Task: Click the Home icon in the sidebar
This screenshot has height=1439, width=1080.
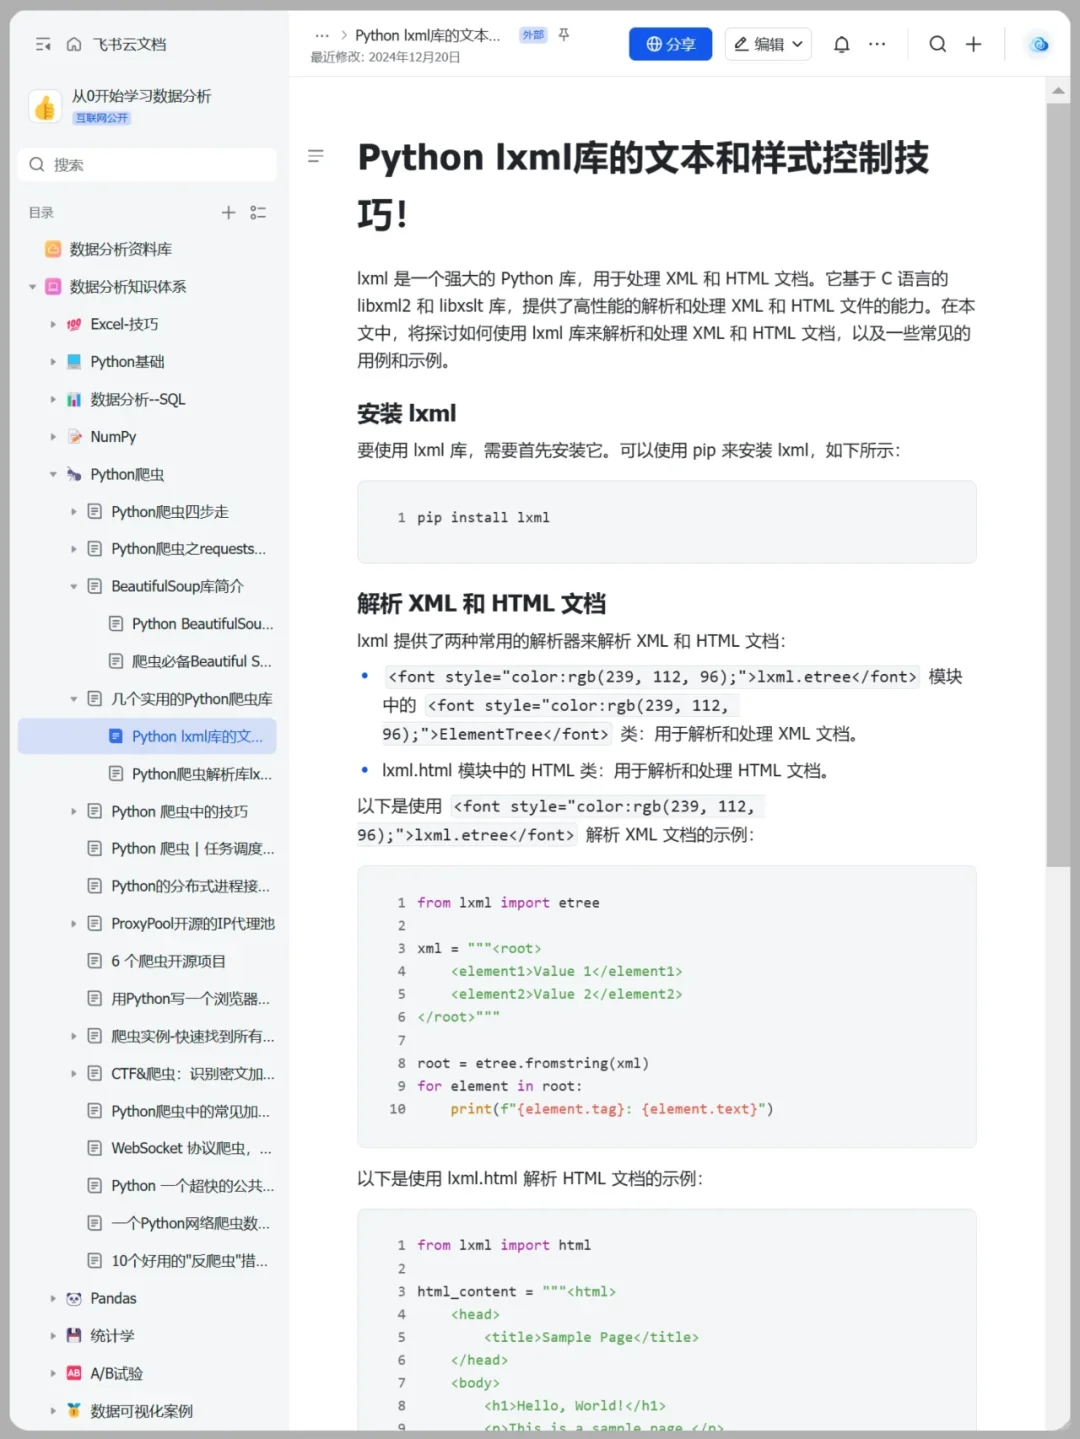Action: click(74, 45)
